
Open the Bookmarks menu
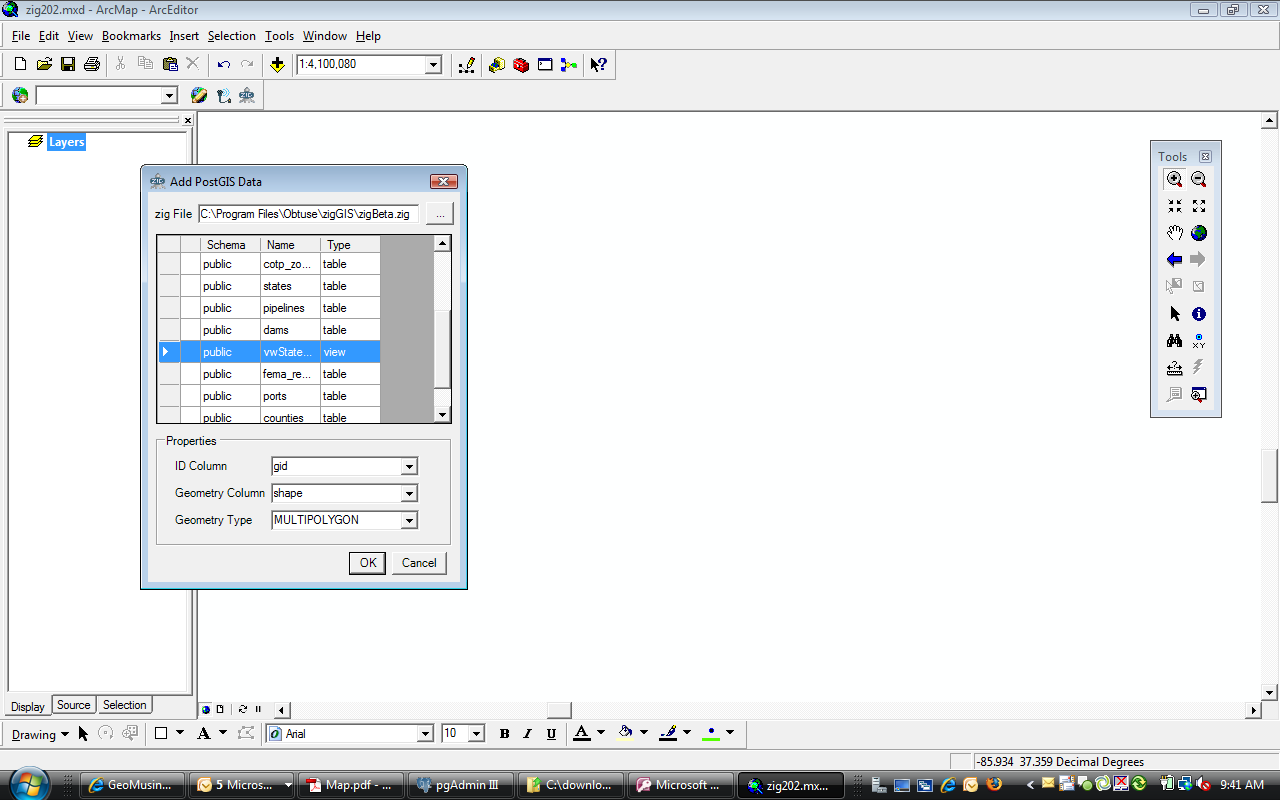[131, 36]
